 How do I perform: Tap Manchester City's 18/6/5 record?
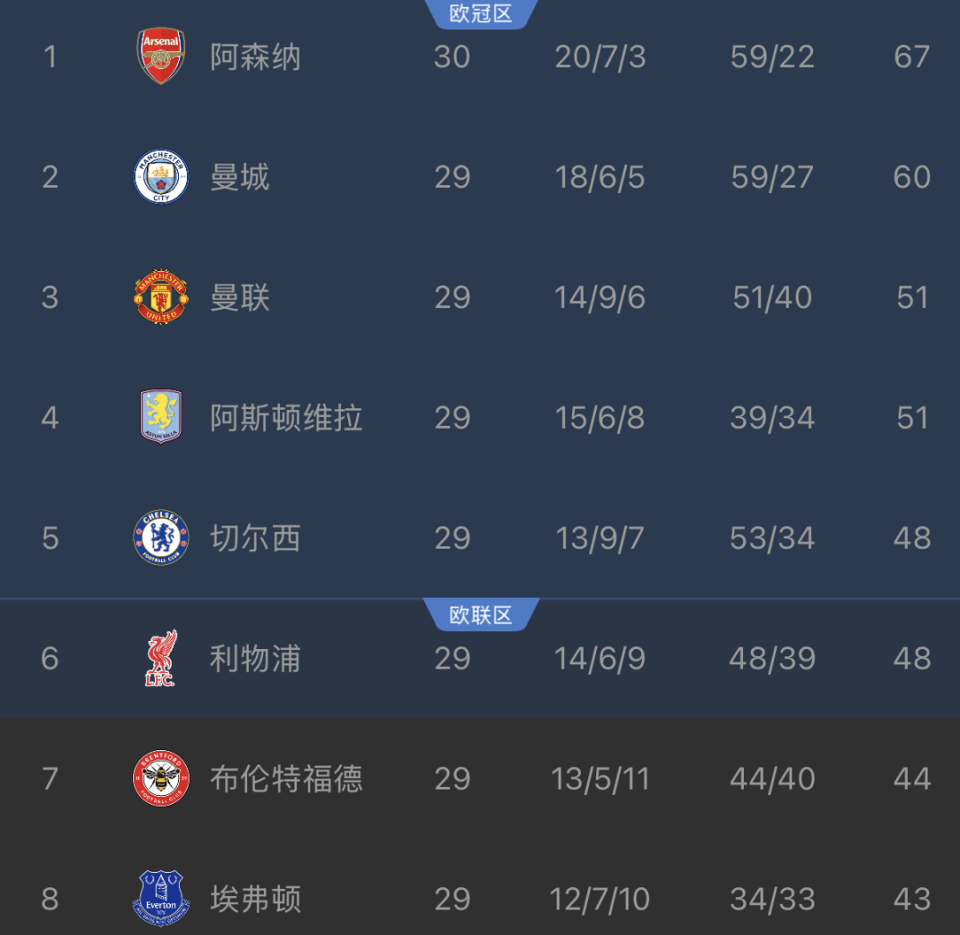(x=600, y=178)
